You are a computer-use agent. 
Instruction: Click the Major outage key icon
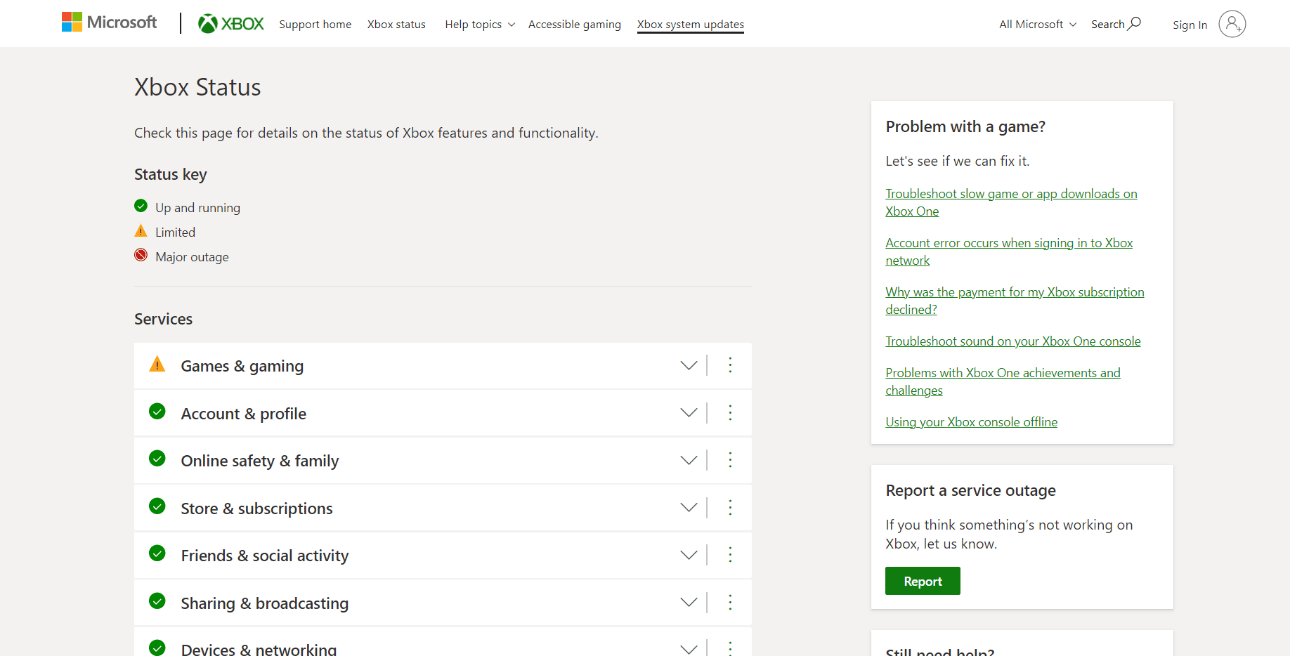pyautogui.click(x=141, y=255)
